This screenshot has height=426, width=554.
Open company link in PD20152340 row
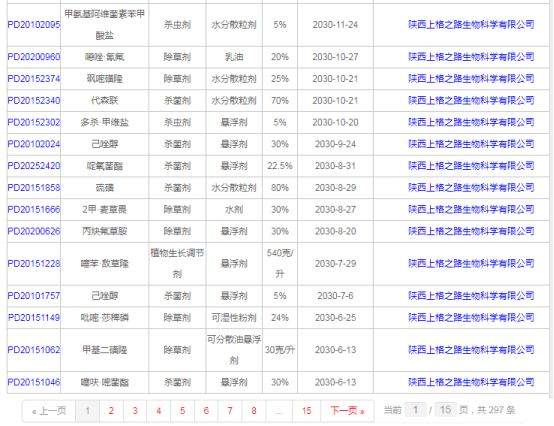pyautogui.click(x=471, y=101)
